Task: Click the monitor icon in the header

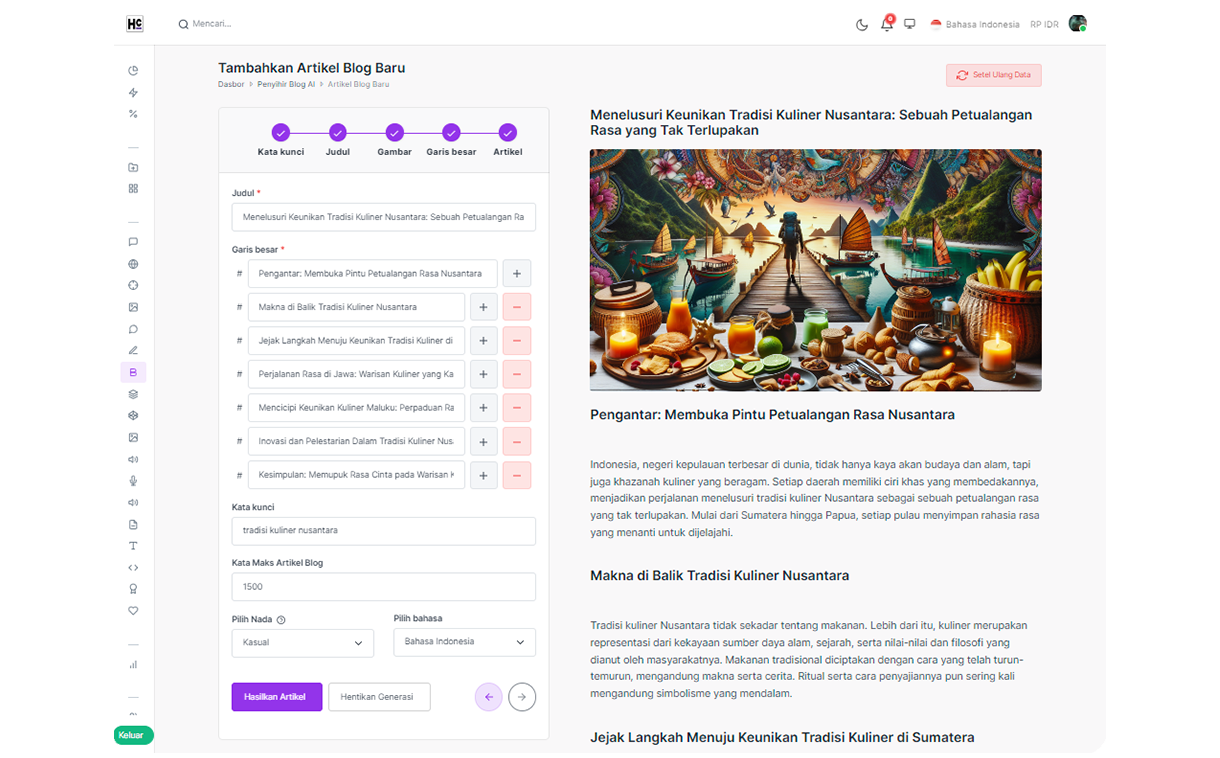Action: coord(910,24)
